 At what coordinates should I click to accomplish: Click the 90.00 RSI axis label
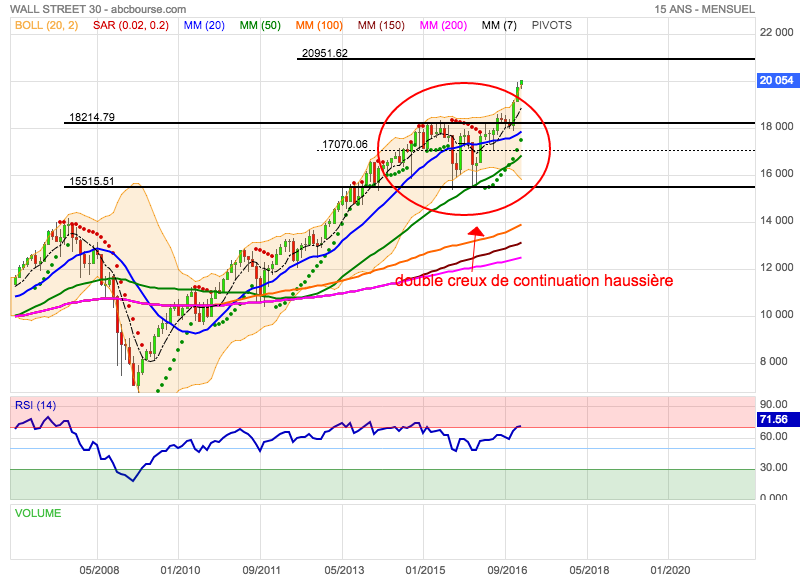pyautogui.click(x=774, y=404)
